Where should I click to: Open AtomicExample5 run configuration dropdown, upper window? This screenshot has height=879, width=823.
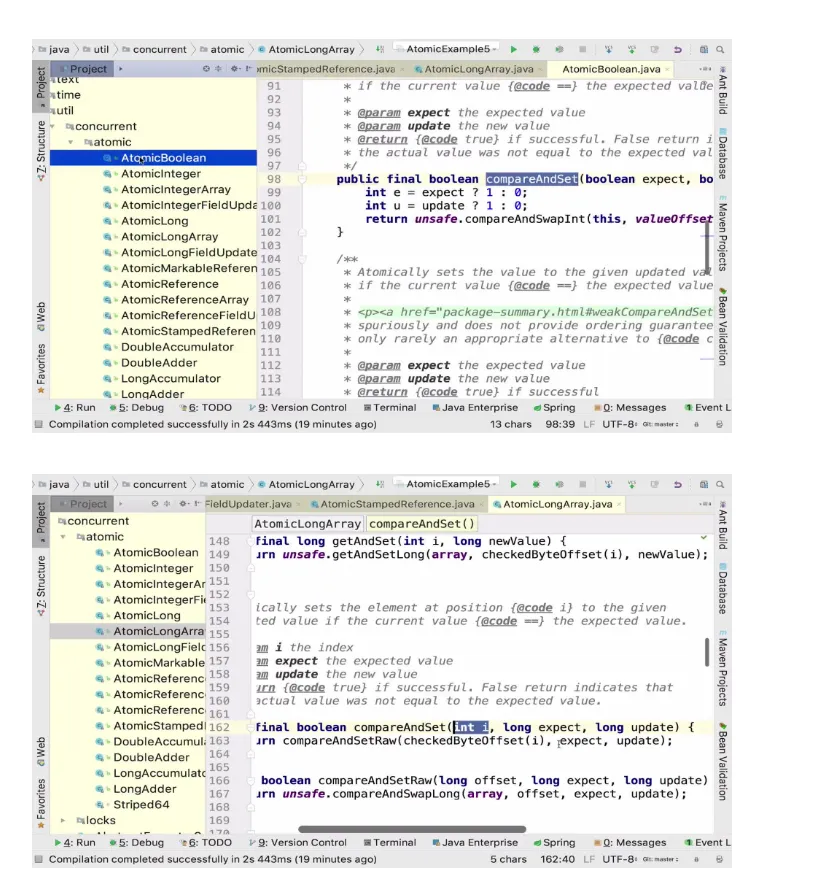point(447,49)
